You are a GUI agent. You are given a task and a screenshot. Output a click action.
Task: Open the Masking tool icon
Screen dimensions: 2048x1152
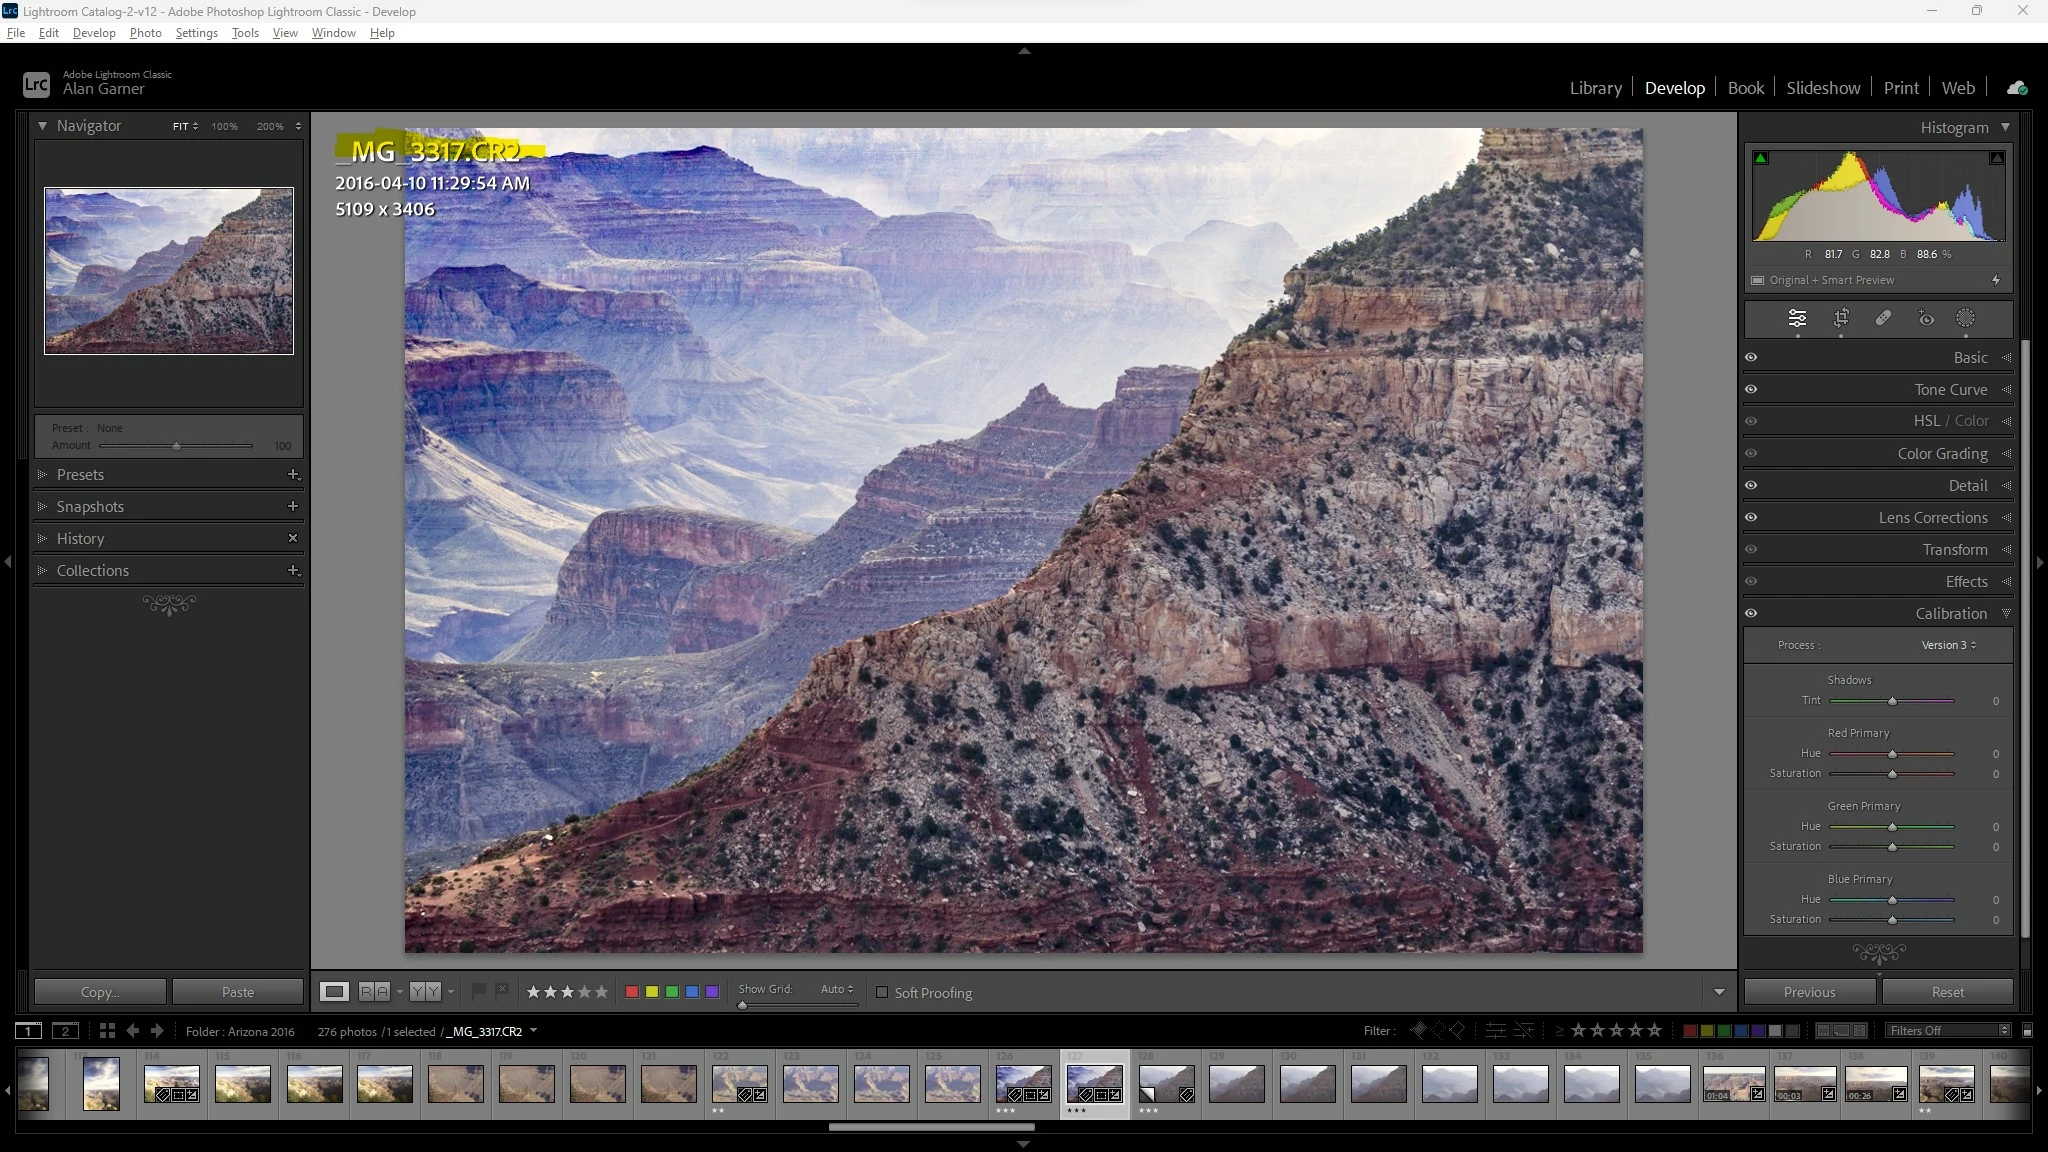point(1965,318)
